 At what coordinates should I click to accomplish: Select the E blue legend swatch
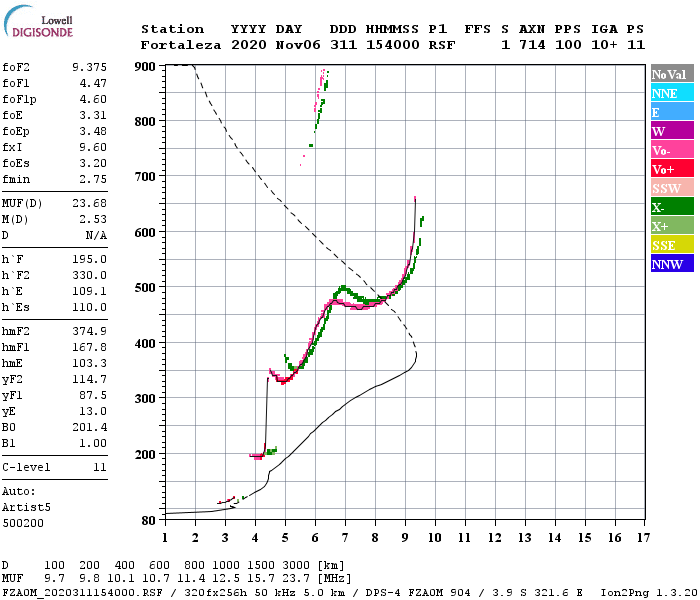(x=672, y=112)
